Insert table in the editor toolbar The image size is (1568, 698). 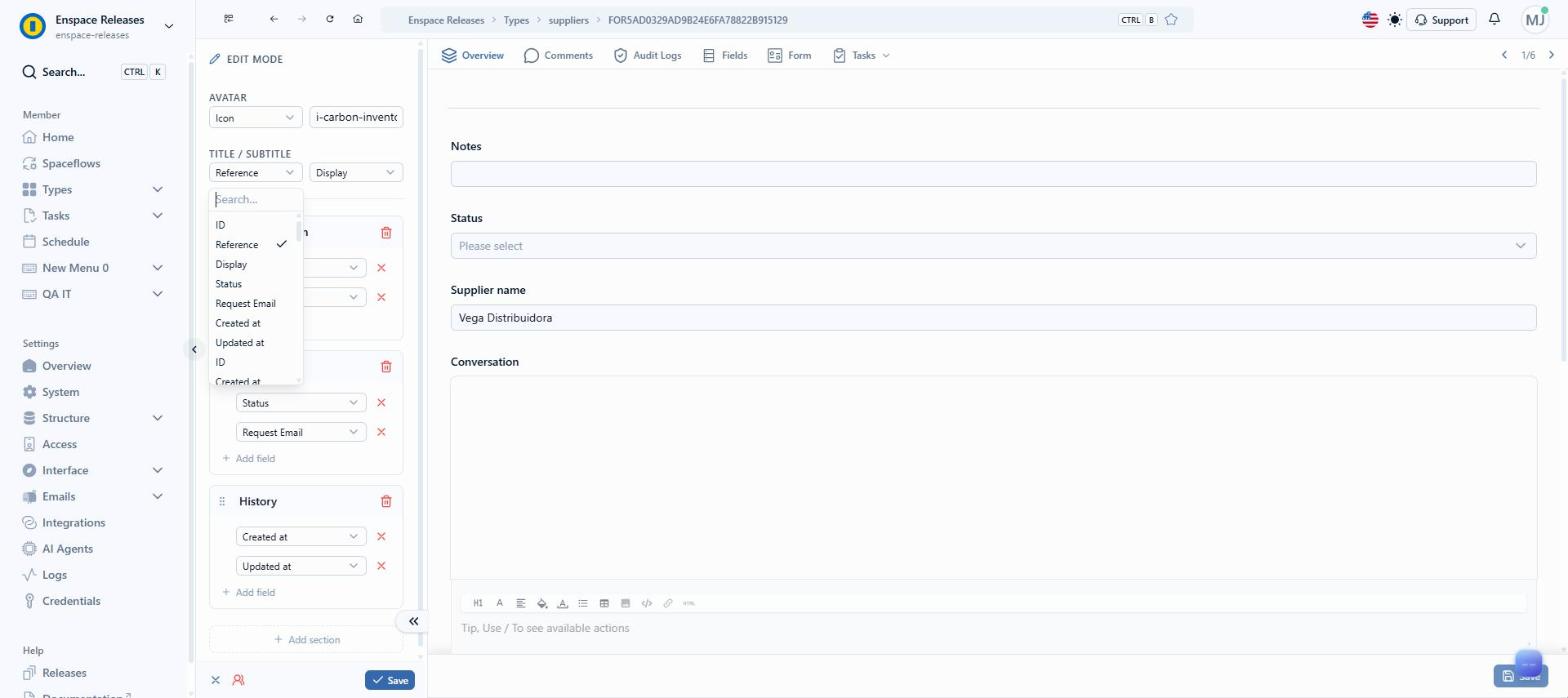604,603
